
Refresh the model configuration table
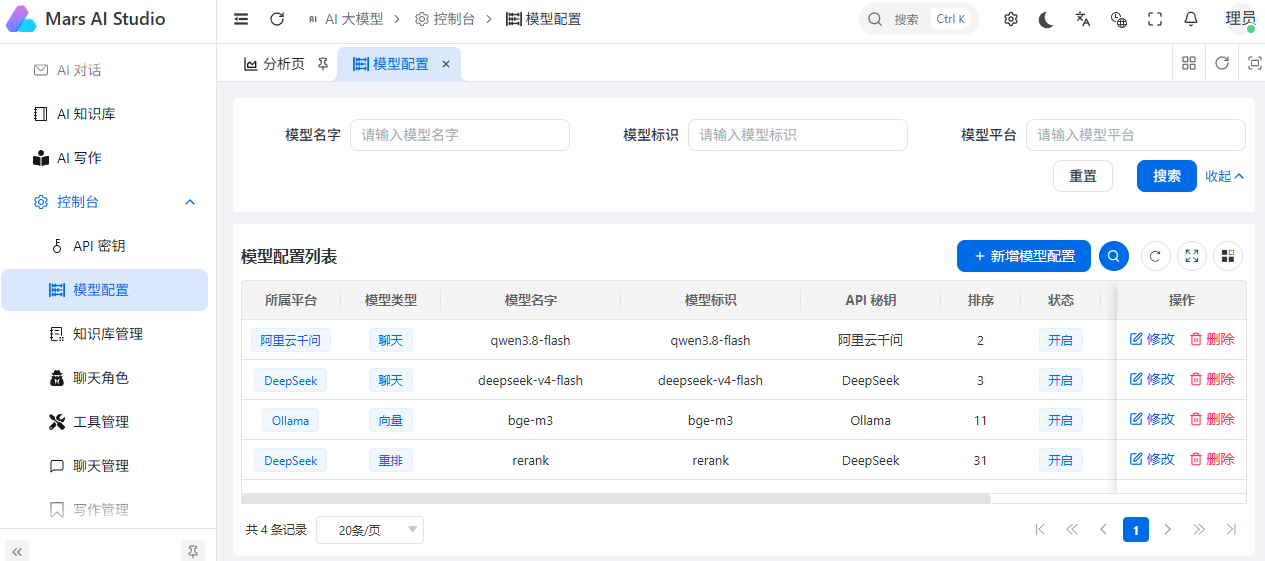1156,256
